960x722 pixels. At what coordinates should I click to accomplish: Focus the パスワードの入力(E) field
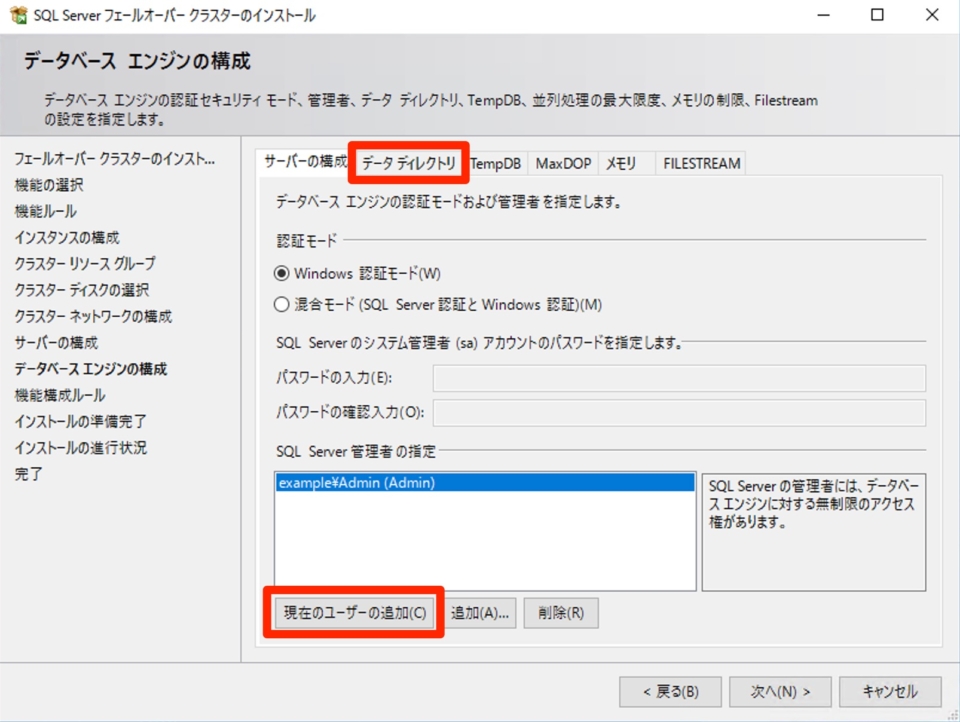679,378
